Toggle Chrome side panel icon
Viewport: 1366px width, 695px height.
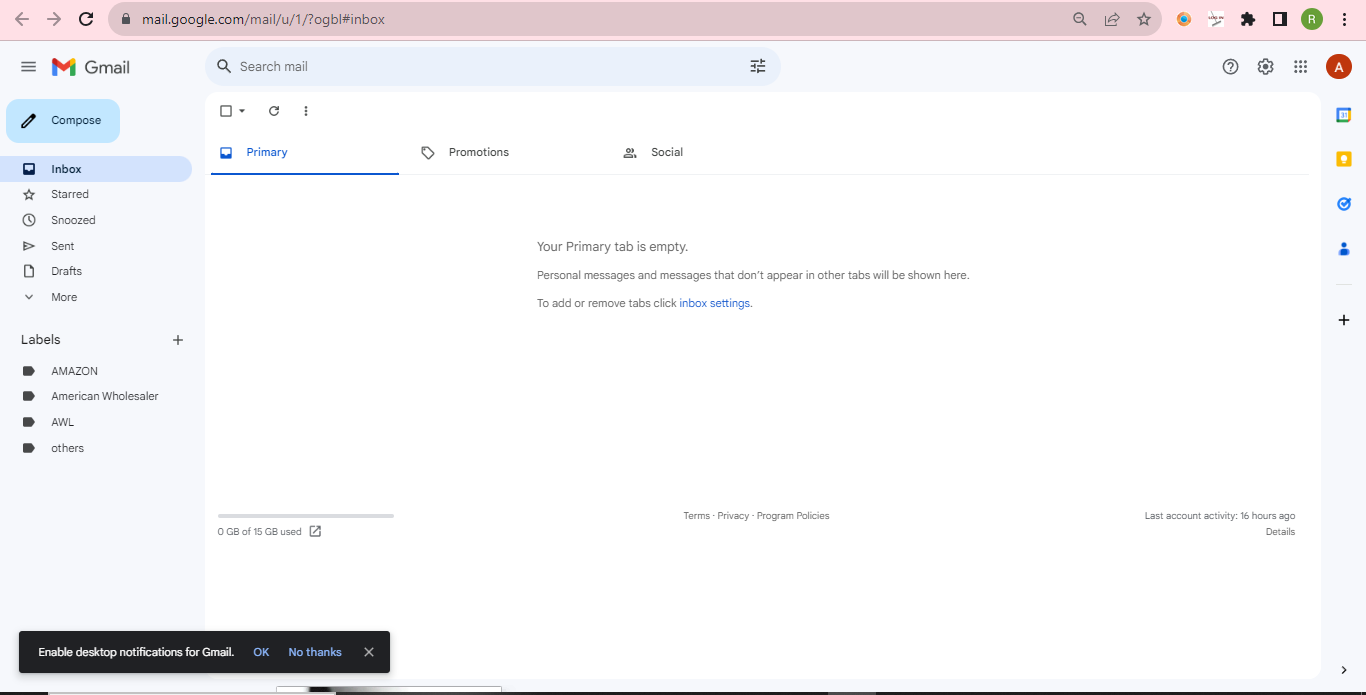[x=1279, y=19]
